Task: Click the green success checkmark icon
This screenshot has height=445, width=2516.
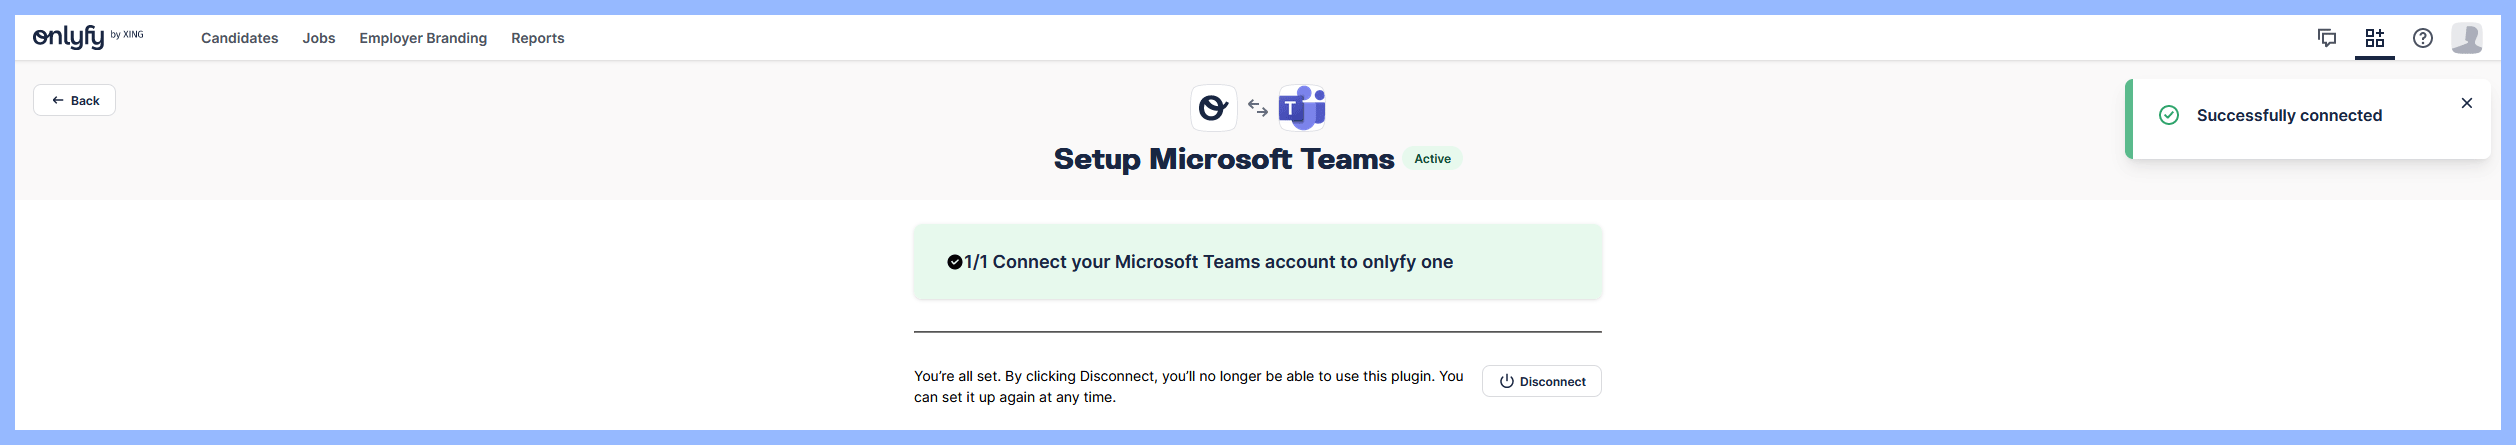Action: coord(2168,115)
